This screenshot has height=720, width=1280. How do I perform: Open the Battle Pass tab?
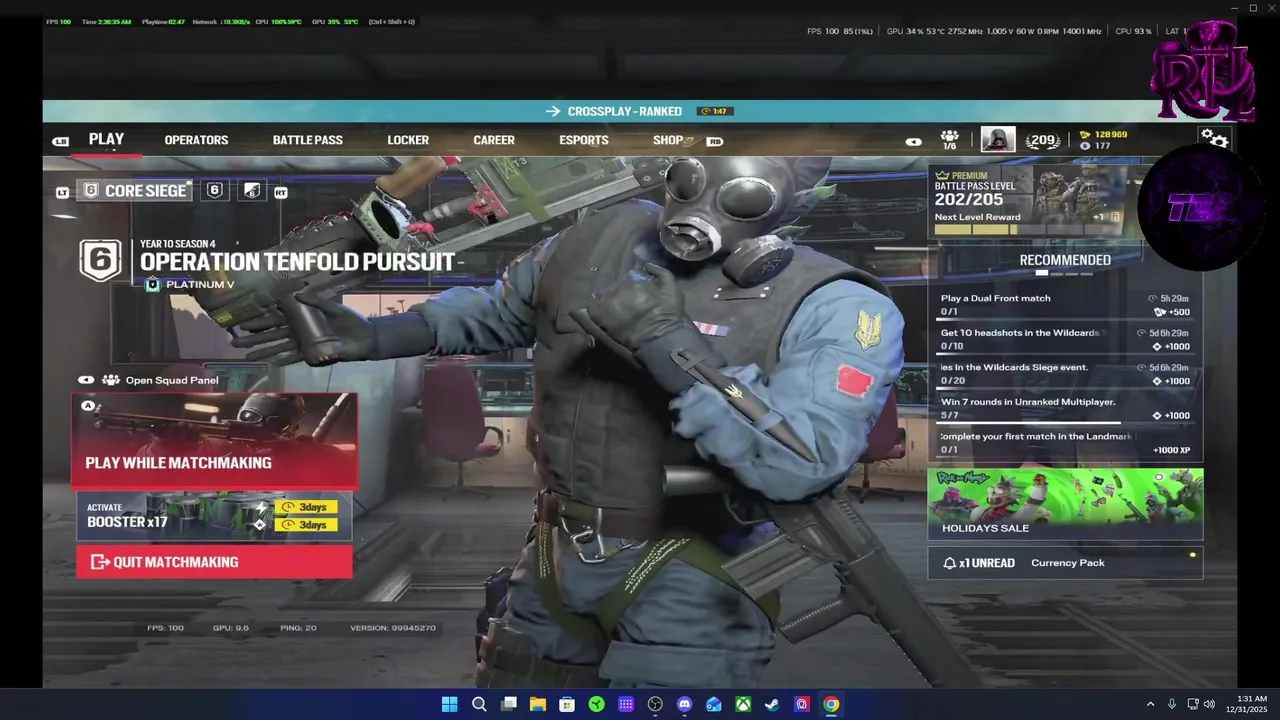pyautogui.click(x=308, y=140)
